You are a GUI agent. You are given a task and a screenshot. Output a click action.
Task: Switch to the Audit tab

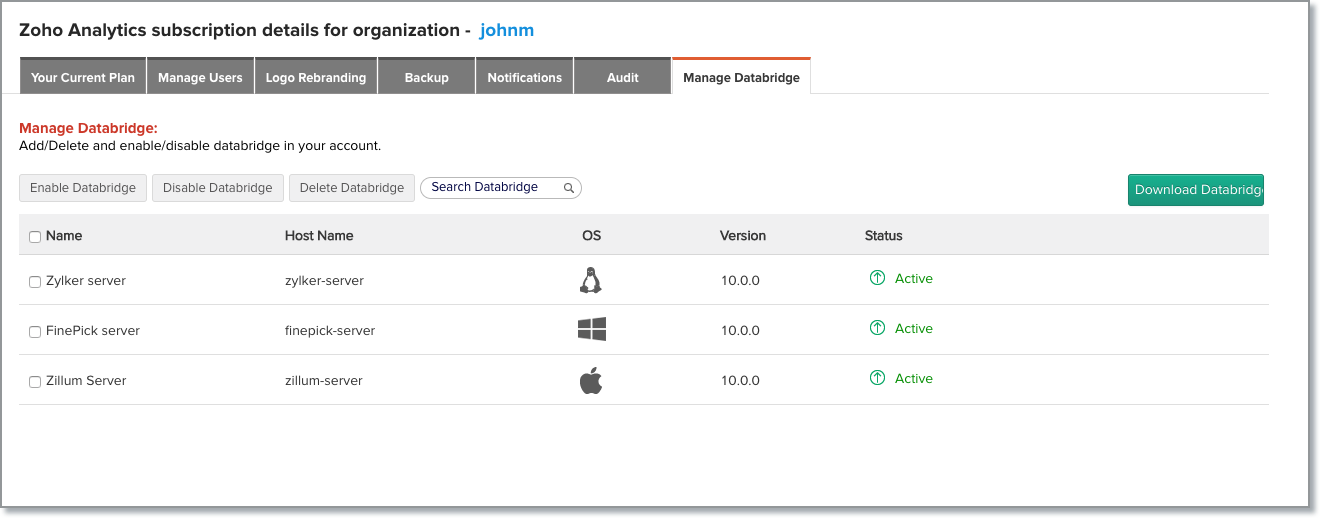point(622,77)
